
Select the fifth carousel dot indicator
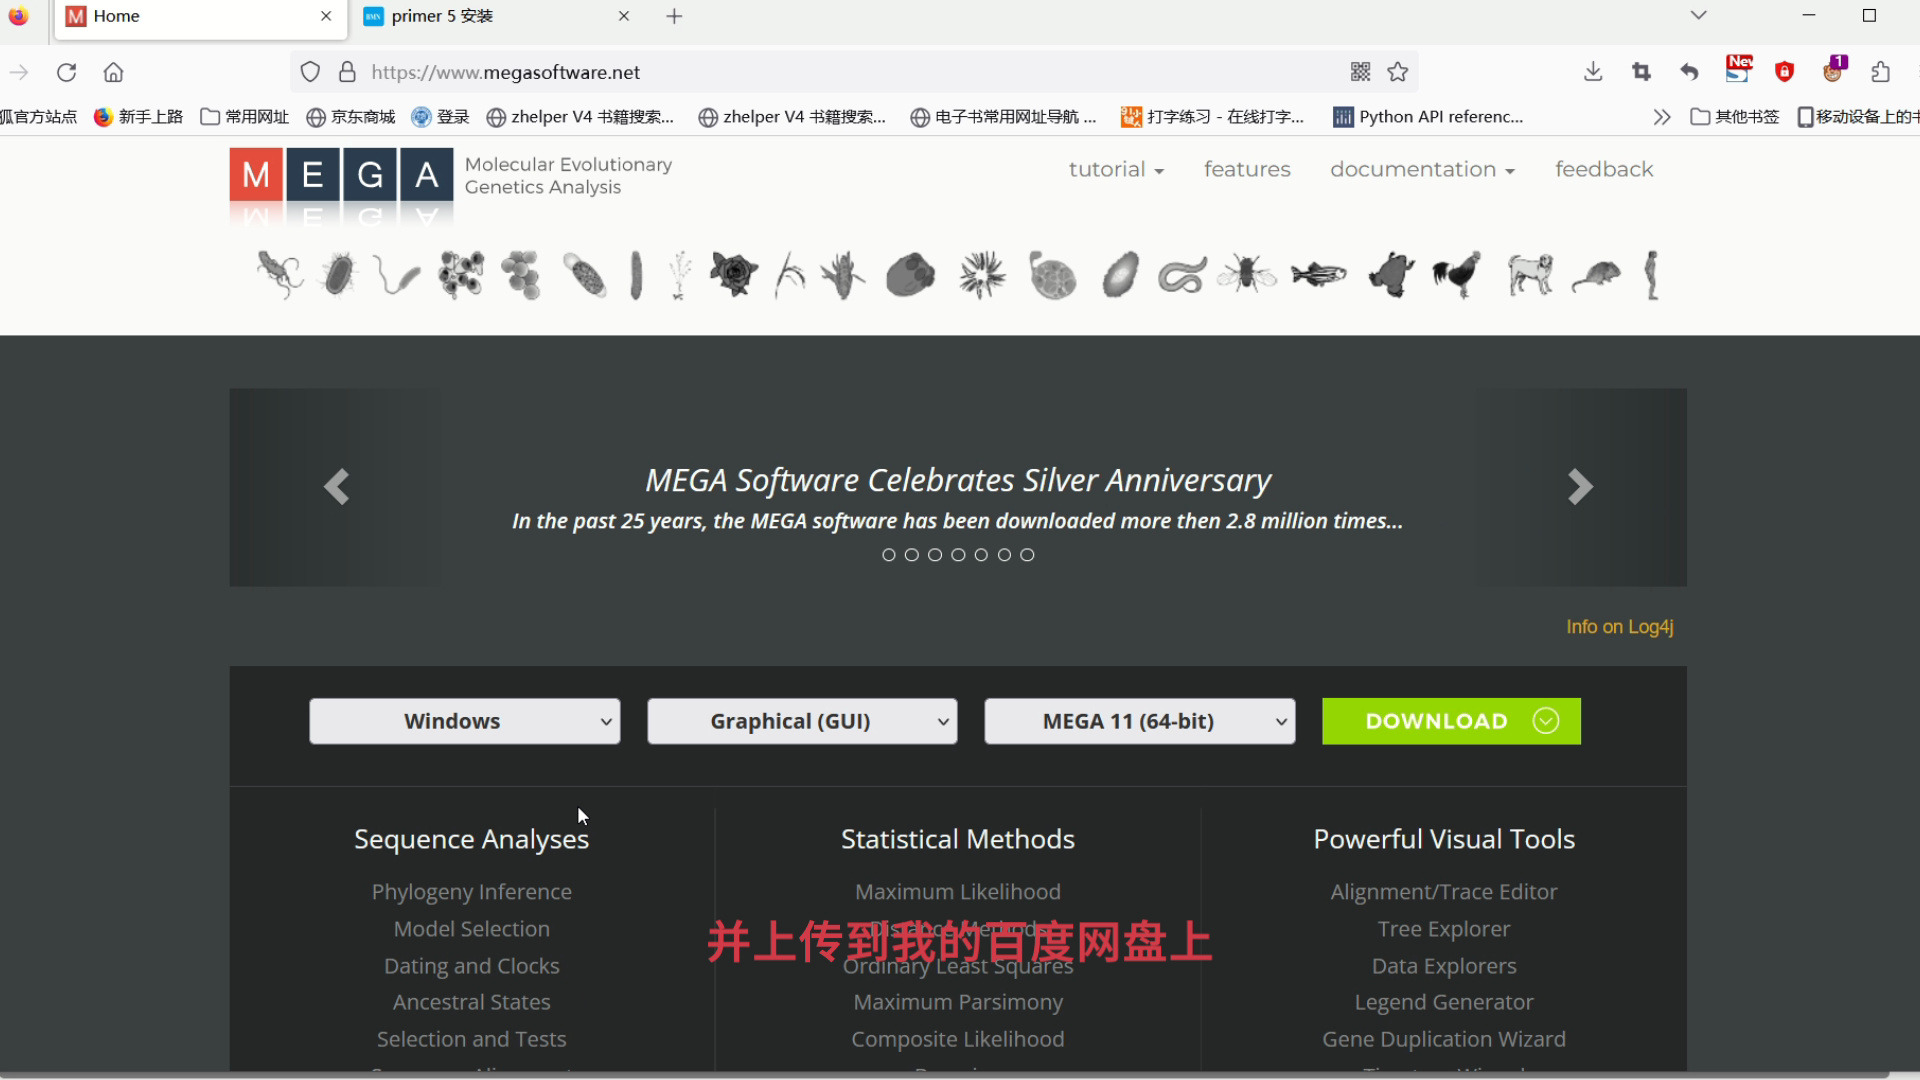981,555
